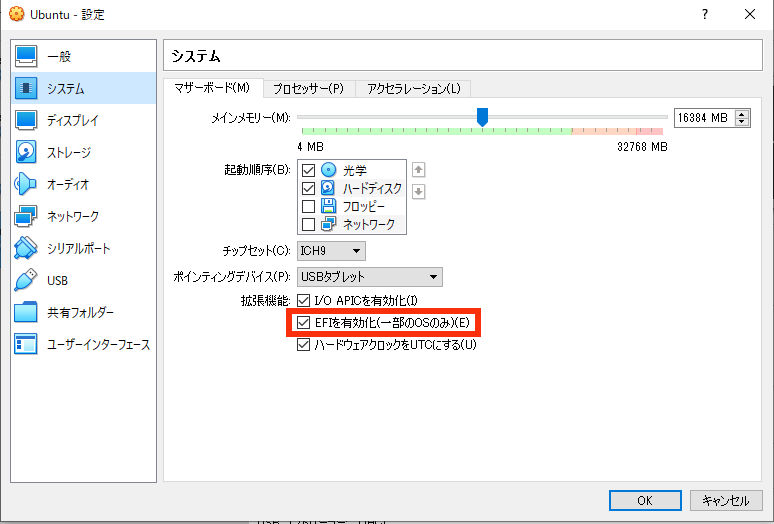Uncheck ハードディスク in boot order
Viewport: 774px width, 524px height.
pyautogui.click(x=309, y=188)
